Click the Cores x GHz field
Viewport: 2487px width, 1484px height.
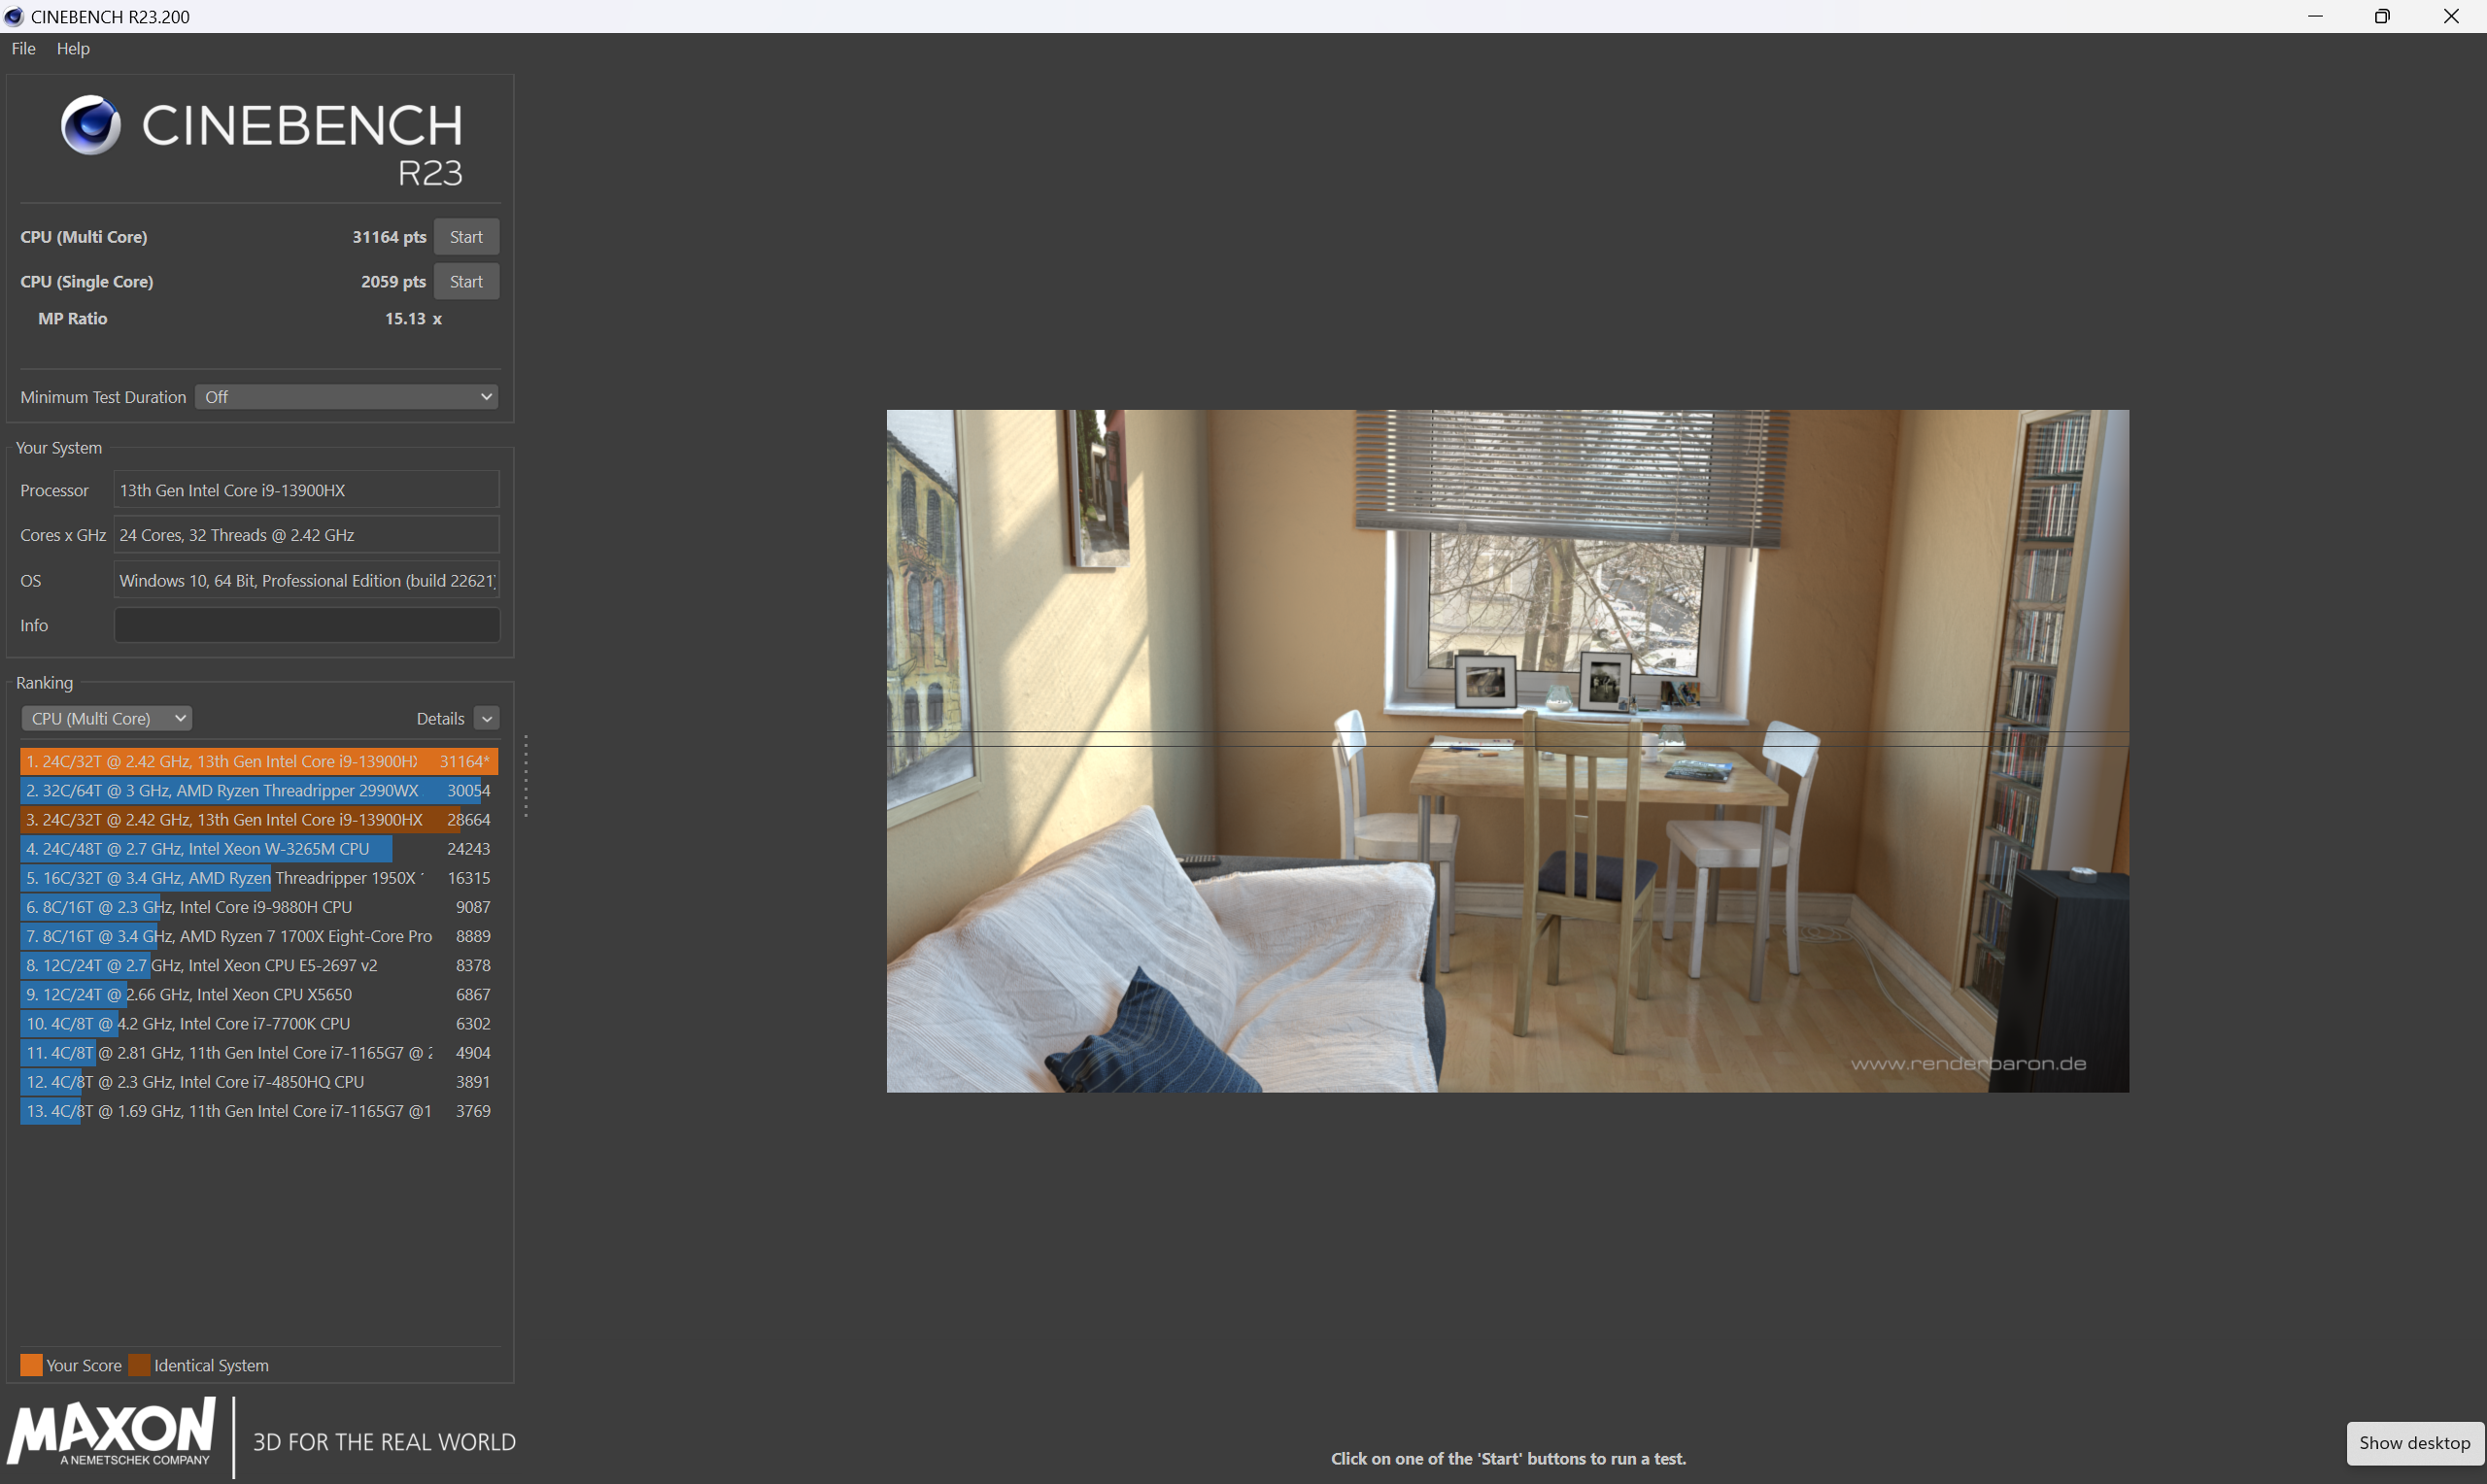click(306, 535)
